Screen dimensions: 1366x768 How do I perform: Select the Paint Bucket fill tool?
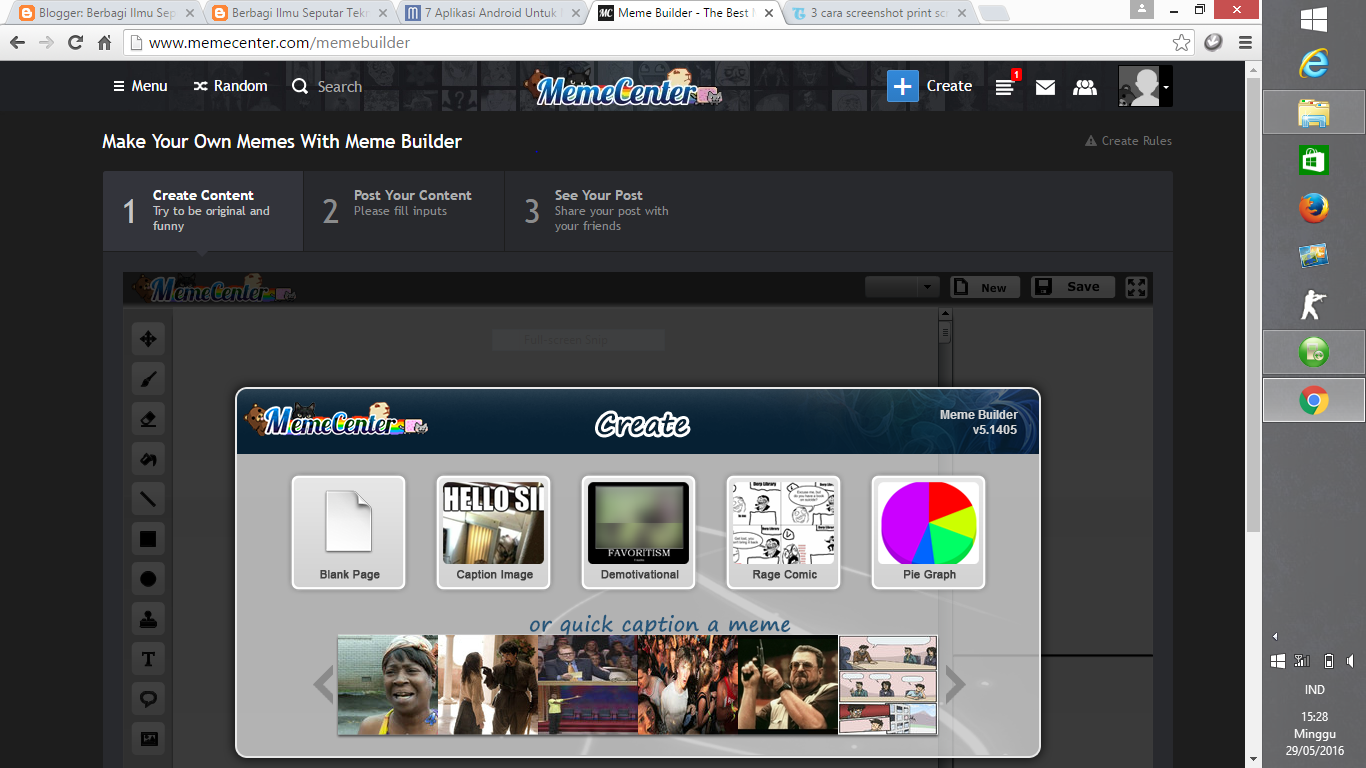point(148,459)
